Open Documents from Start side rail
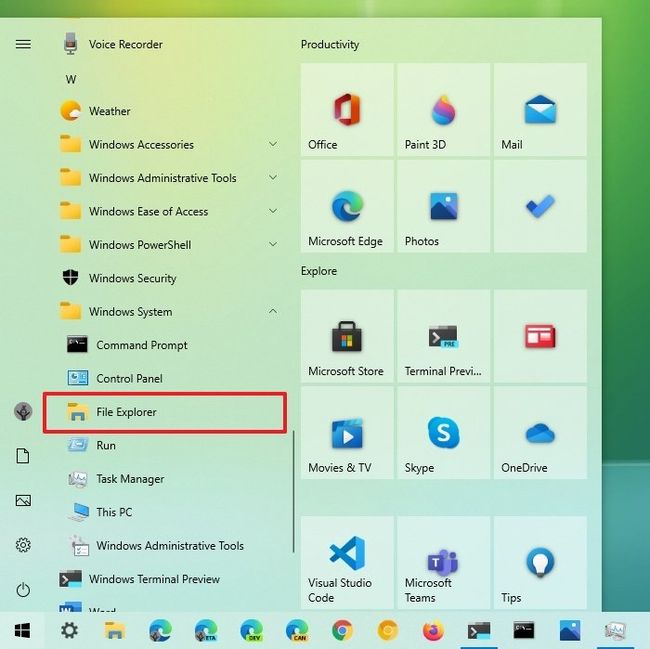The image size is (650, 649). pos(23,456)
